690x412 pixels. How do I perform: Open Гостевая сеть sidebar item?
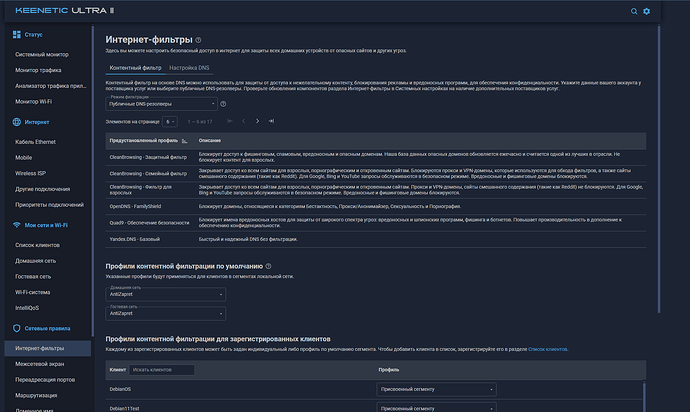coord(33,276)
